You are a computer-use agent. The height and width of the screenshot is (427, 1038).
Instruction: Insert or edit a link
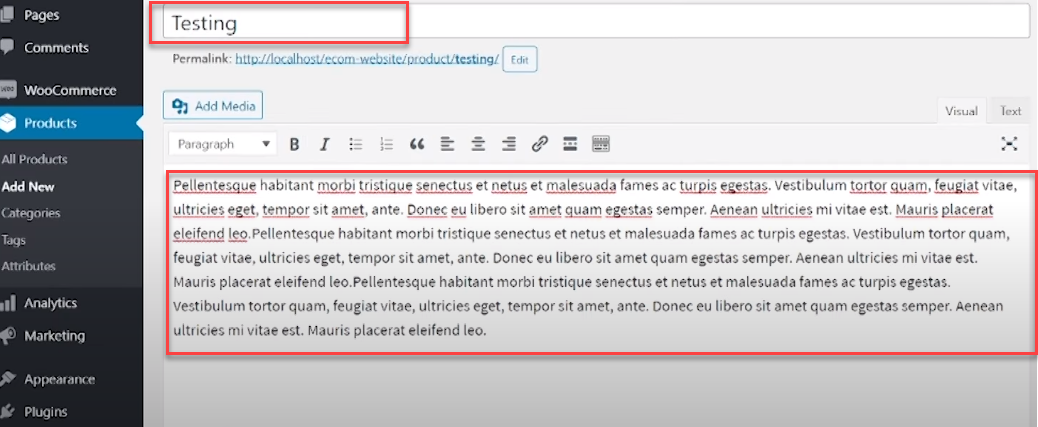540,144
